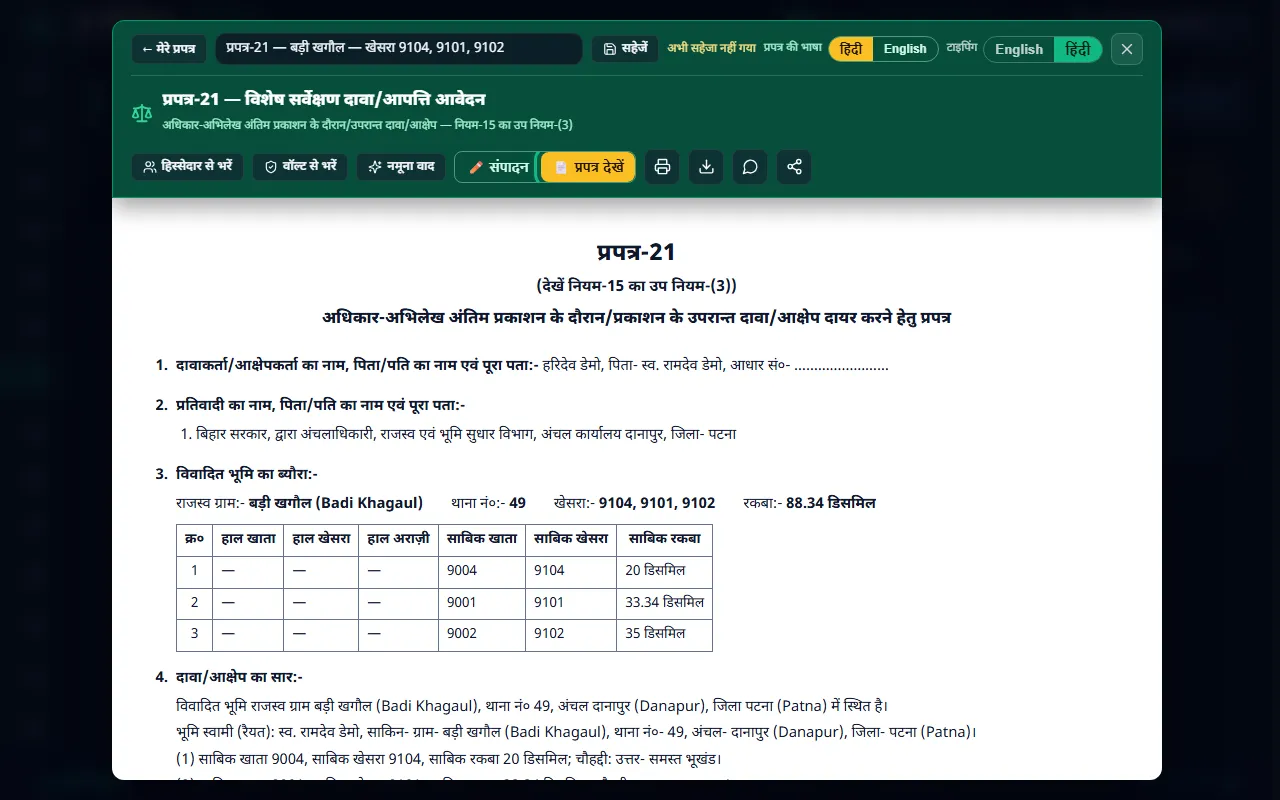Image resolution: width=1280 pixels, height=800 pixels.
Task: Click वॉल्ट से भरें button
Action: point(300,167)
